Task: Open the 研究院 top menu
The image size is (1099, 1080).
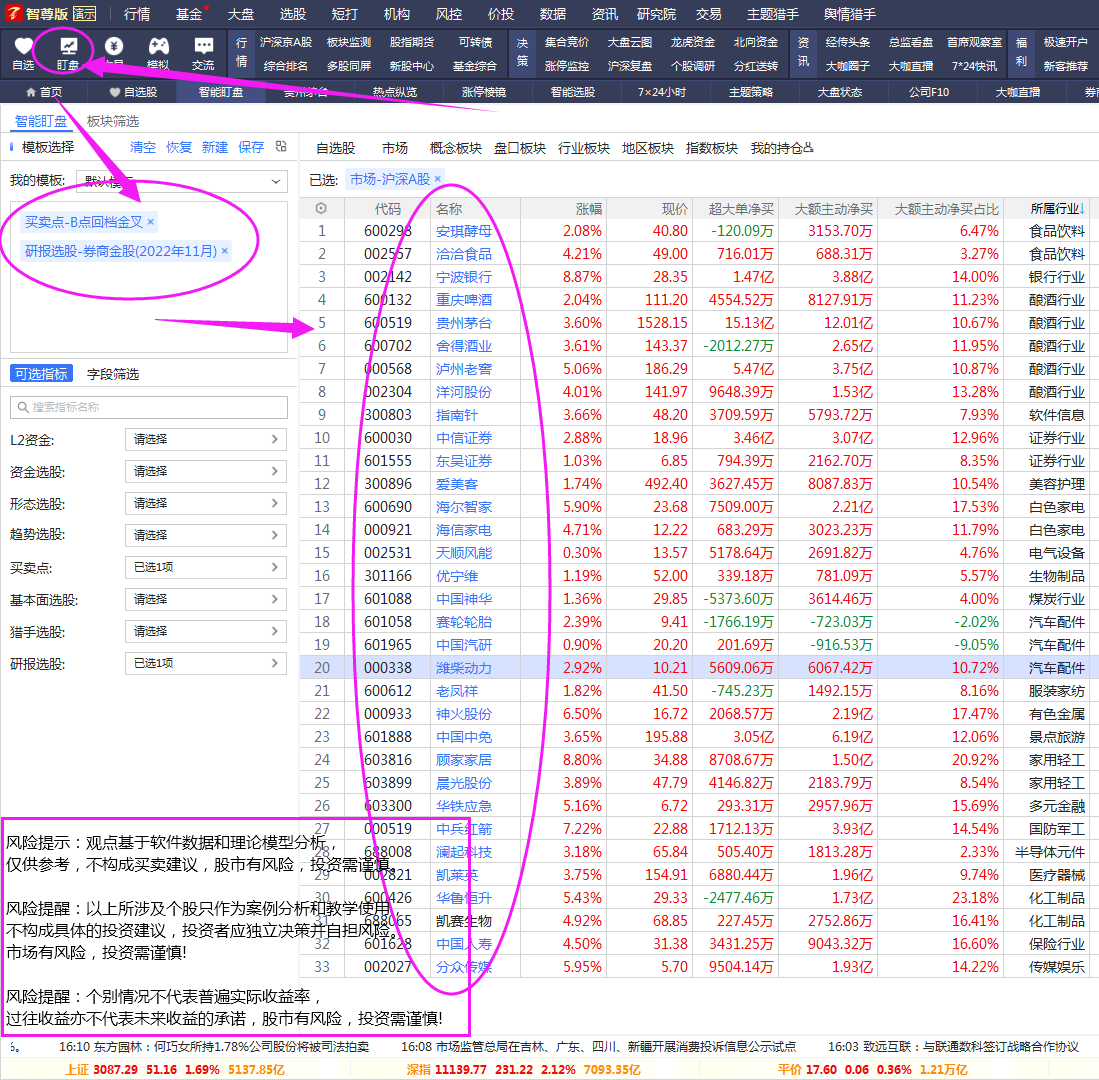Action: pyautogui.click(x=656, y=14)
